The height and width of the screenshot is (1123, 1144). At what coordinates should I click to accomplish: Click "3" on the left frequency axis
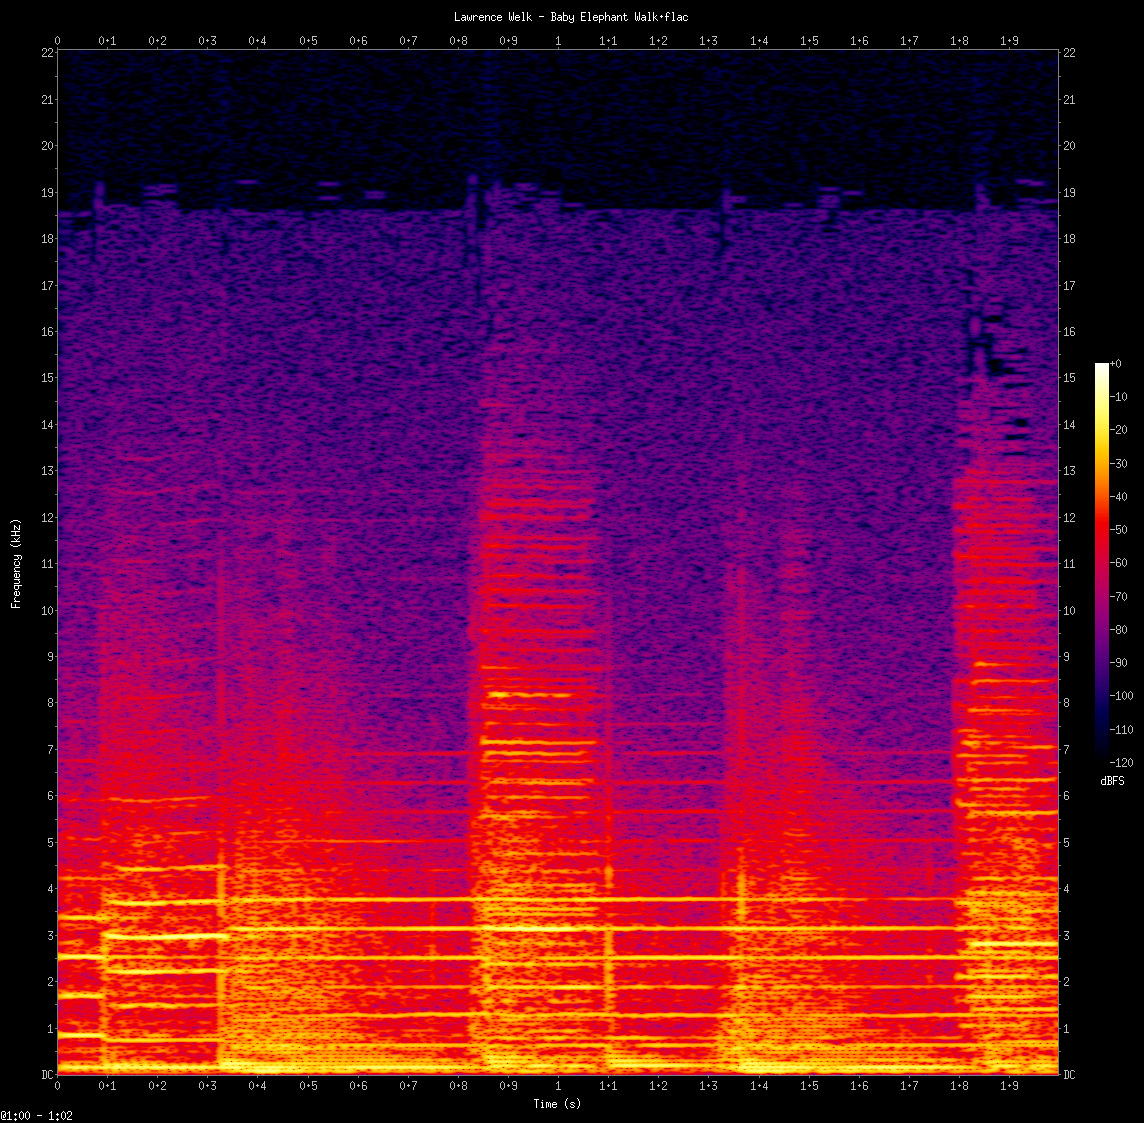pos(50,935)
